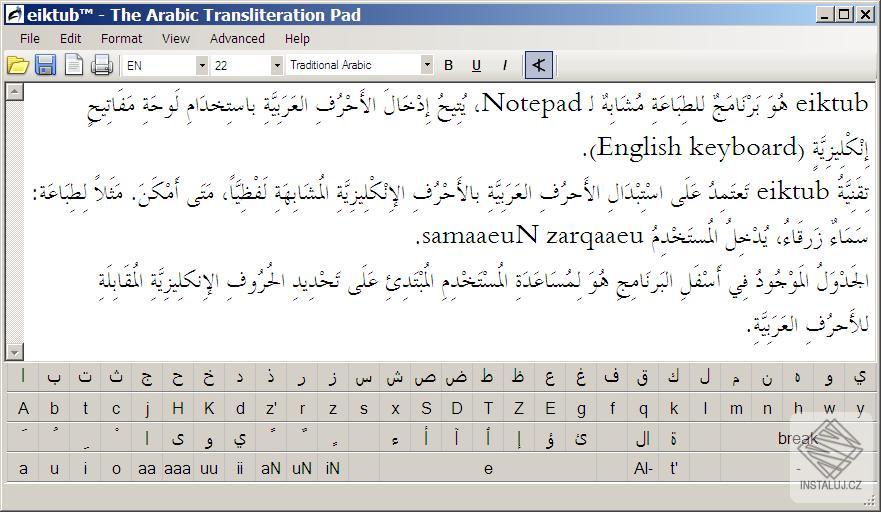
Task: Click the text 'samaaeuN zarqaaeu' in the editor
Action: 533,235
